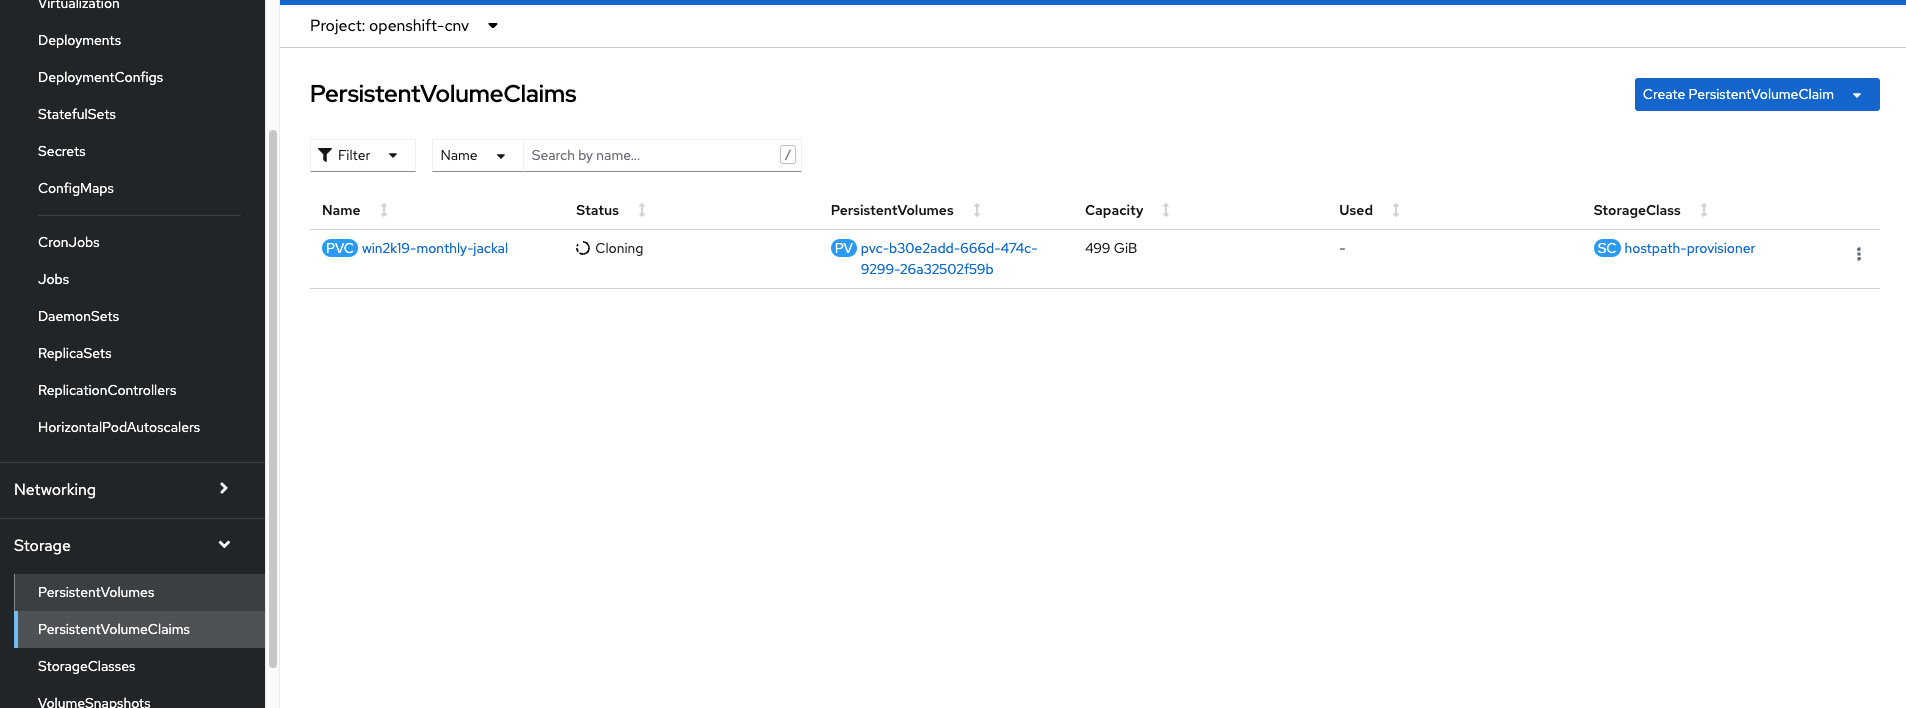Sort table by StorageClass column arrow
1906x708 pixels.
pyautogui.click(x=1704, y=210)
